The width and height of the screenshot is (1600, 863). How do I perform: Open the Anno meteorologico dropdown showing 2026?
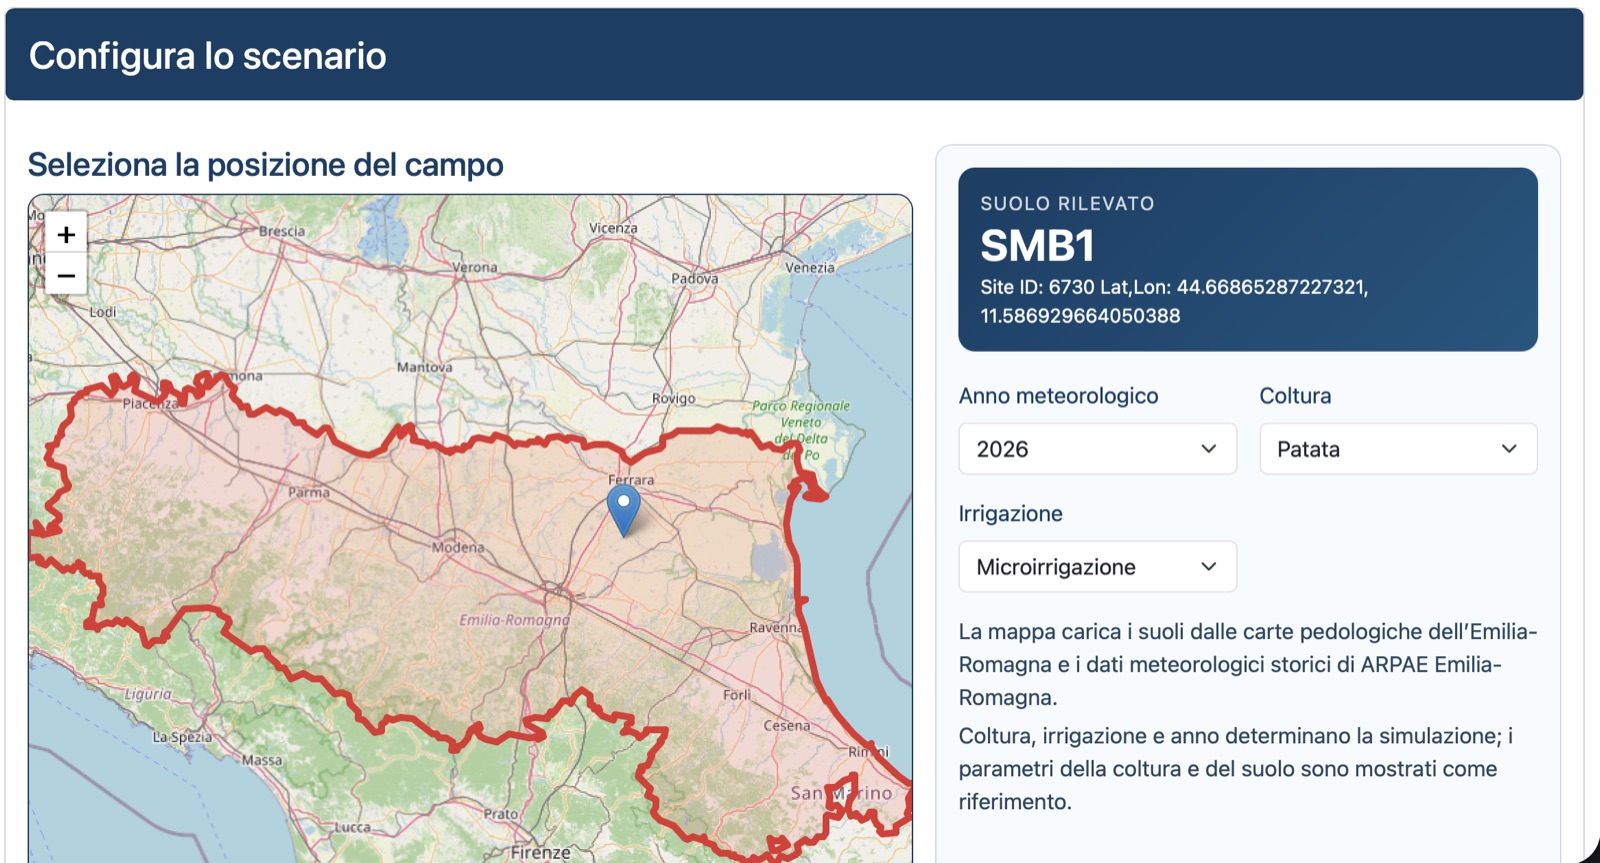tap(1097, 449)
